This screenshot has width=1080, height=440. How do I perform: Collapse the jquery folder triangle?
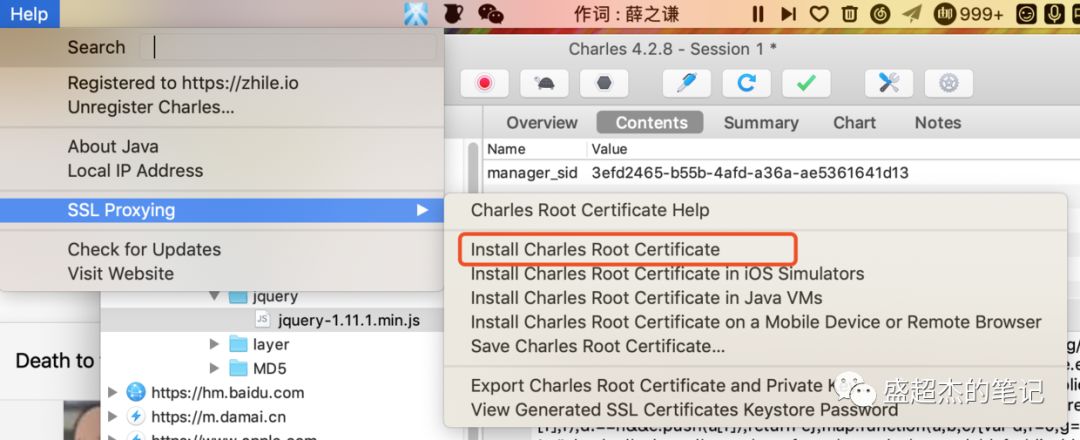[x=214, y=296]
